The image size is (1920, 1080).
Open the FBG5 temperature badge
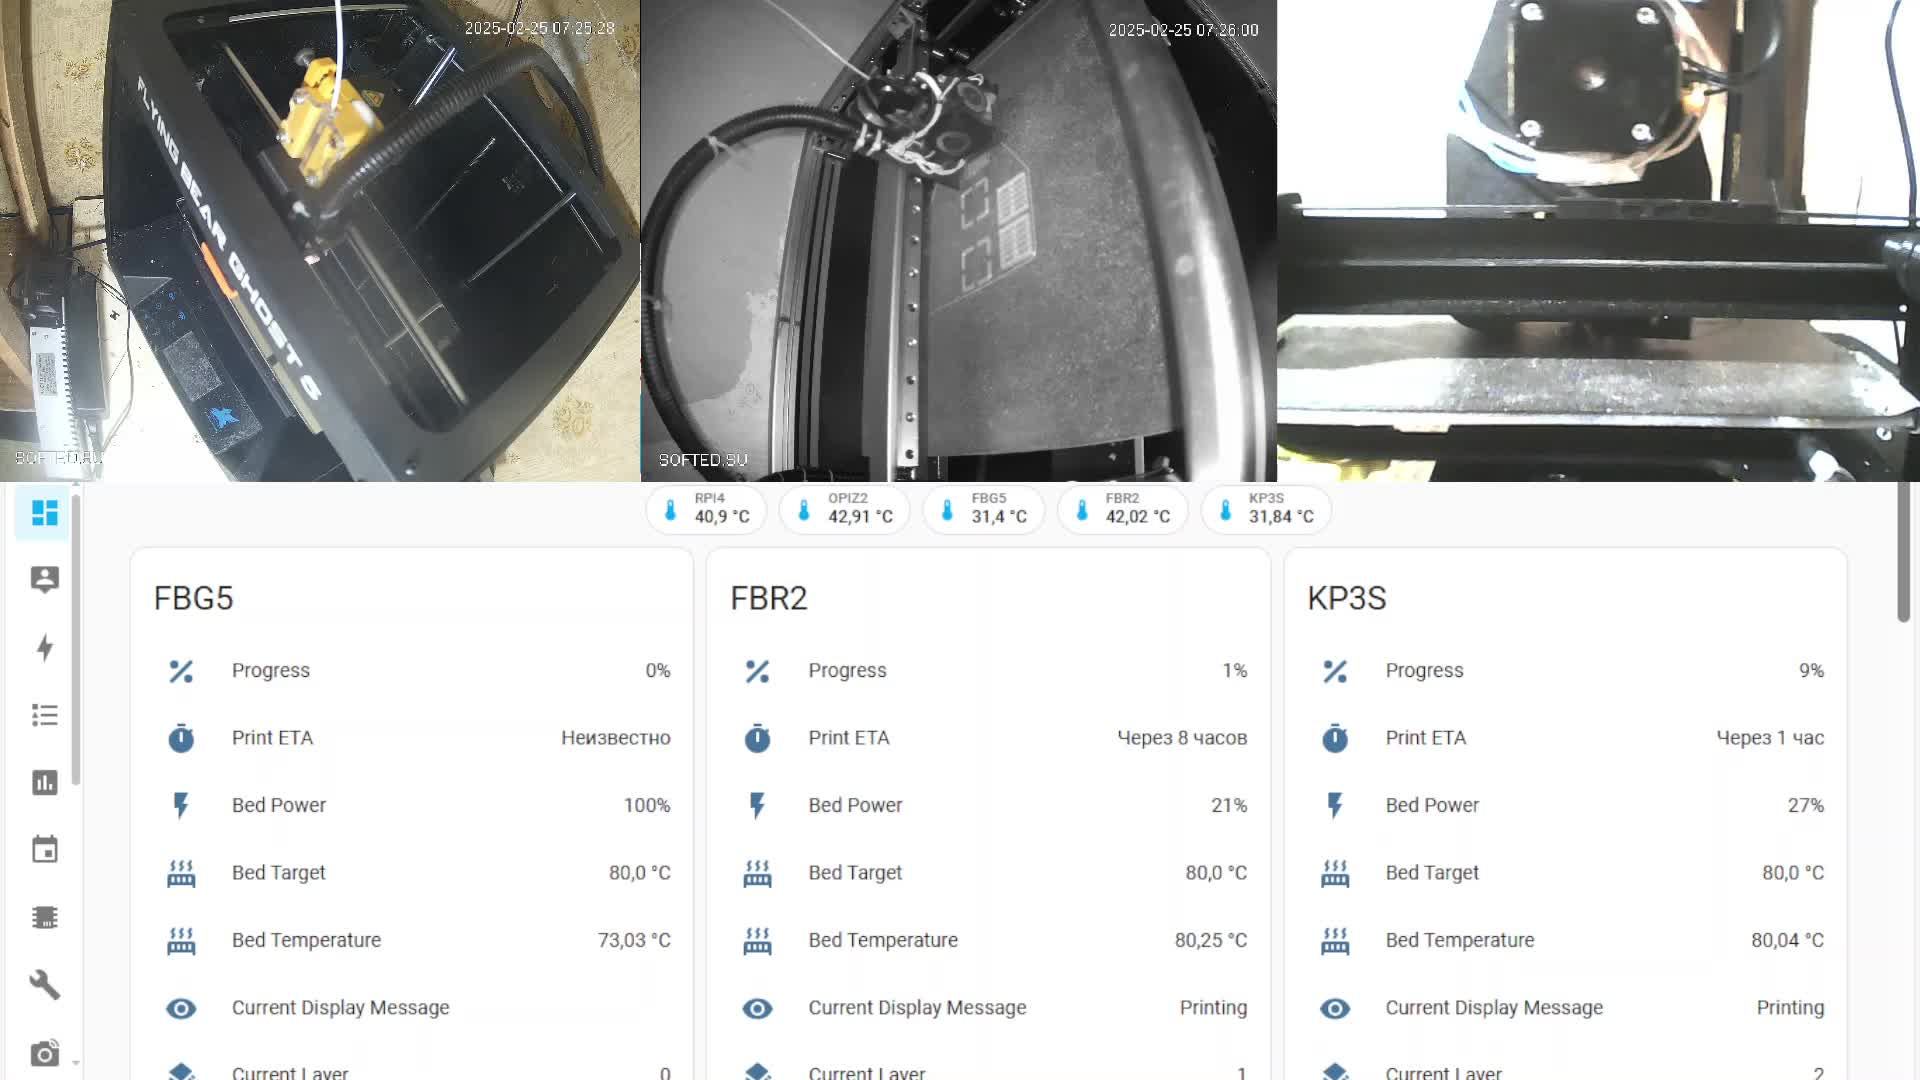[x=984, y=510]
